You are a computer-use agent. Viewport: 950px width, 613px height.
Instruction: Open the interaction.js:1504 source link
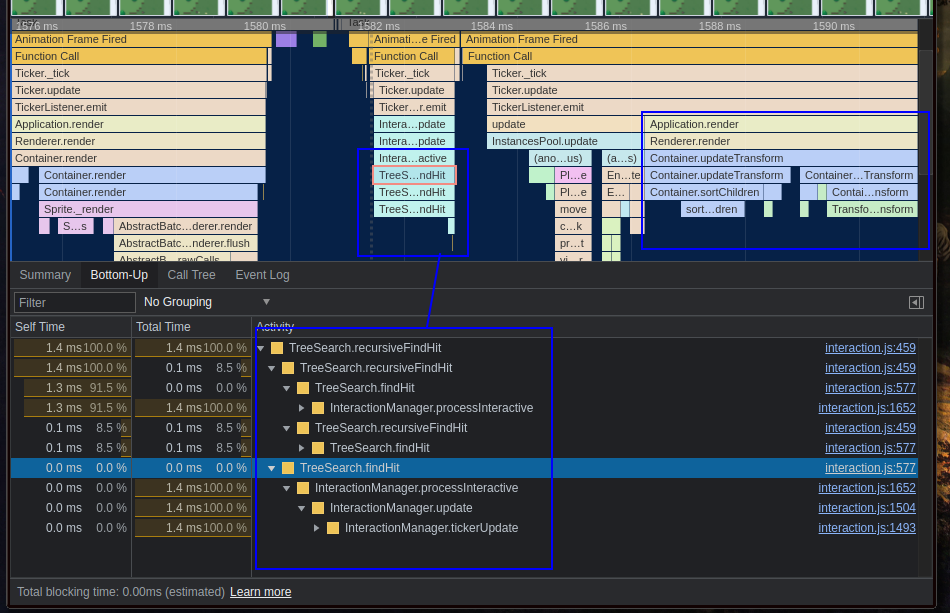coord(866,508)
